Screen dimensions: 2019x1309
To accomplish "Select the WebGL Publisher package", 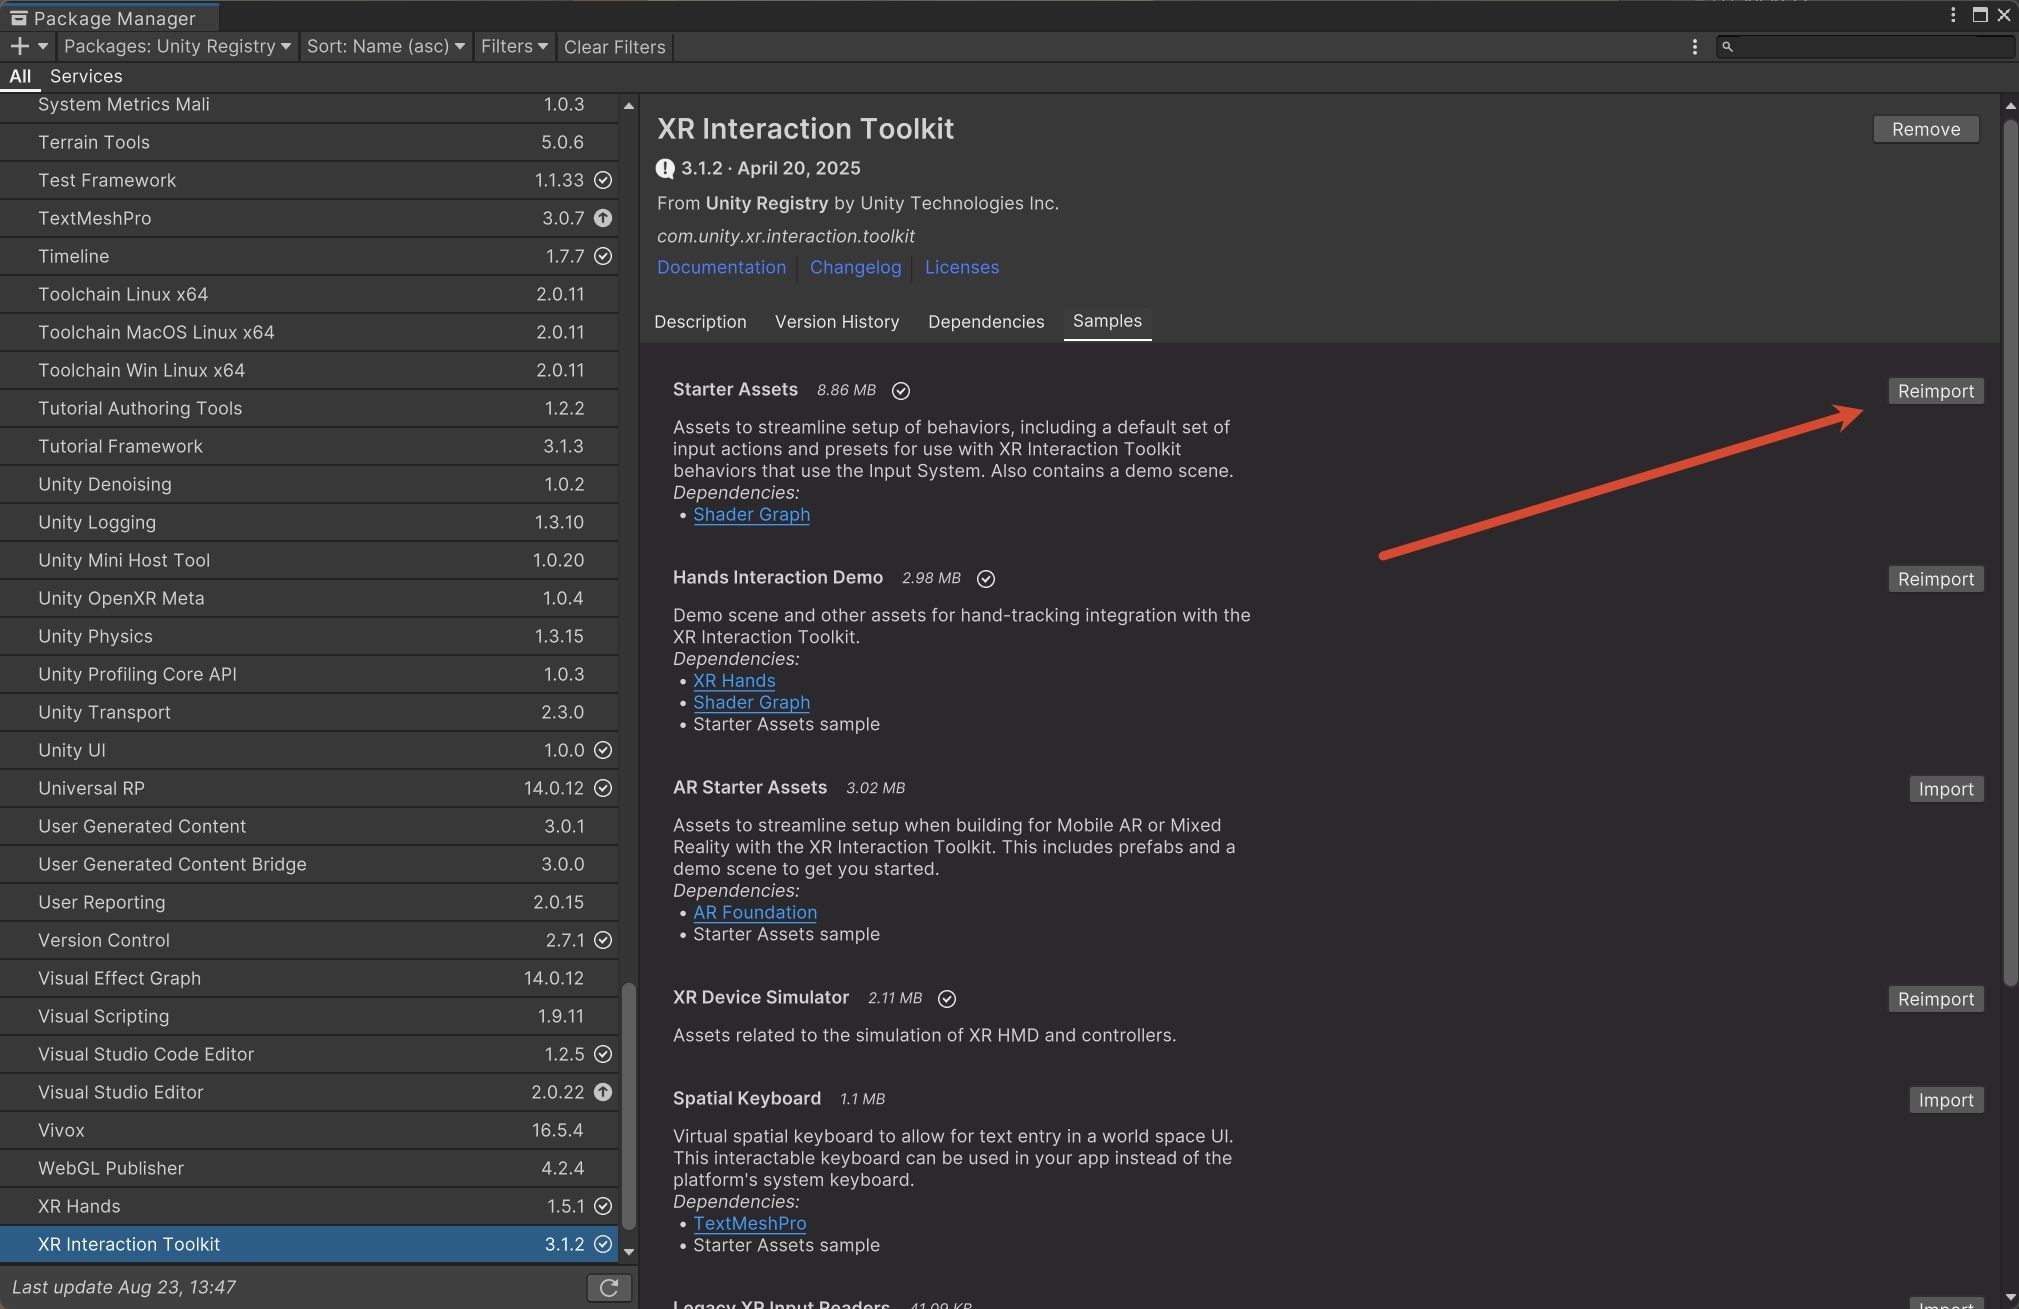I will pyautogui.click(x=309, y=1168).
